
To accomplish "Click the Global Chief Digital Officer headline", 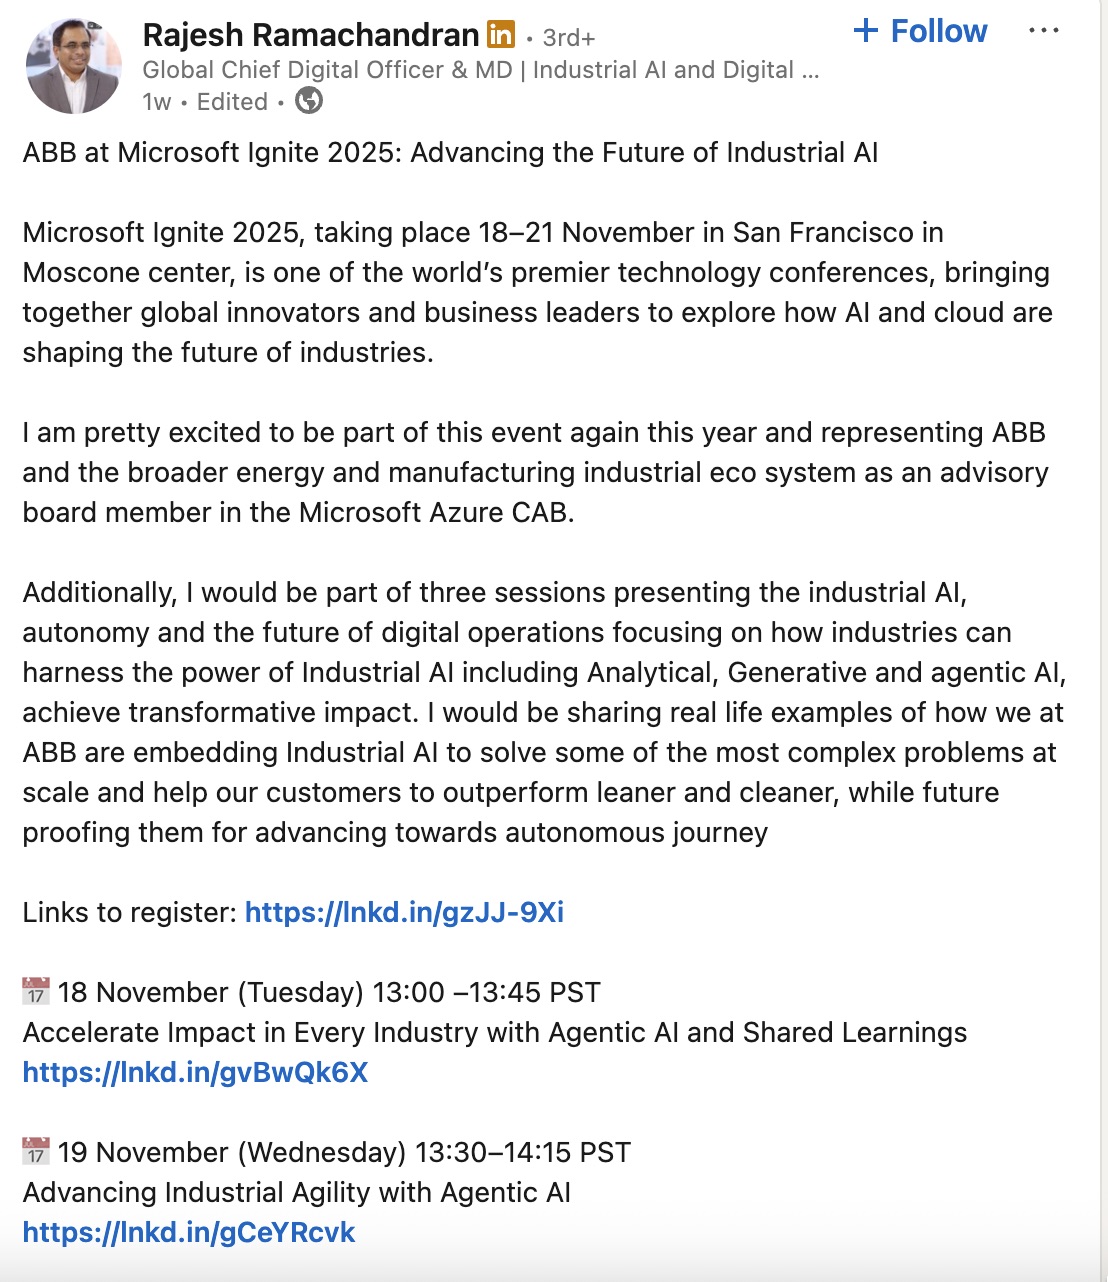I will click(480, 70).
